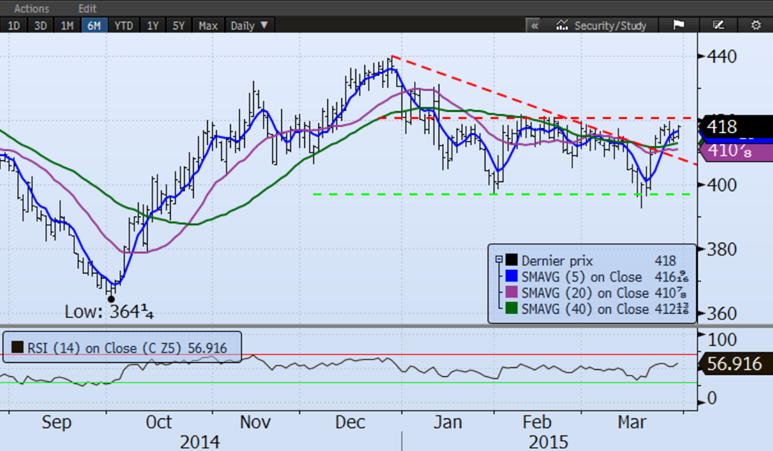Switch range to YTD
Screen dimensions: 773x451
(x=123, y=24)
